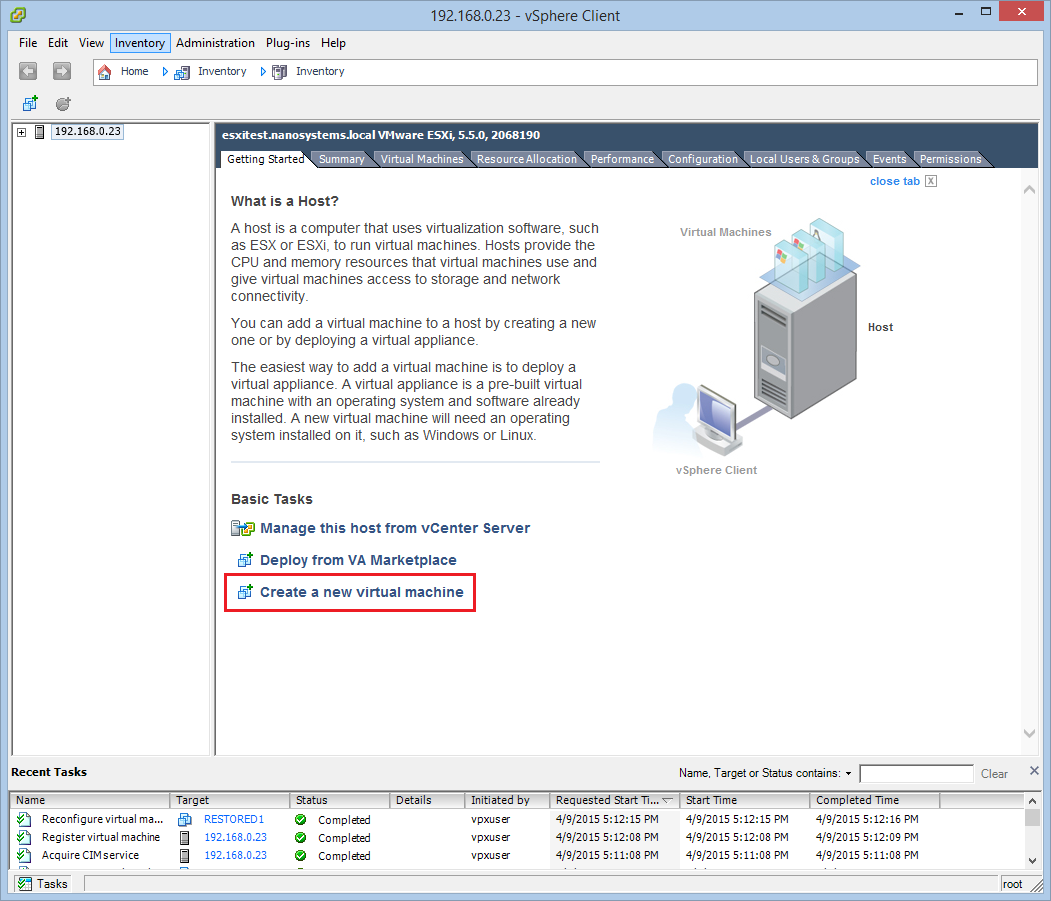Sort tasks by the Status column header
The height and width of the screenshot is (901, 1051).
(340, 800)
